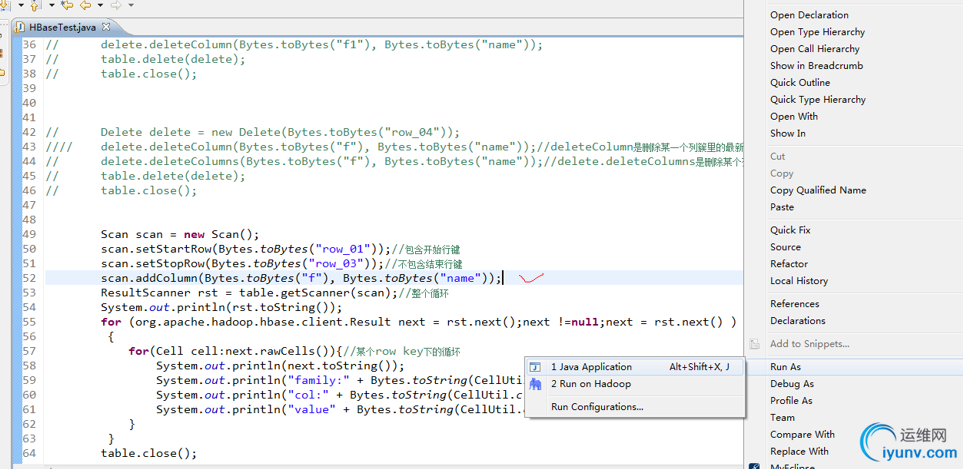Select Paste from context menu
This screenshot has height=469, width=963.
coord(782,207)
